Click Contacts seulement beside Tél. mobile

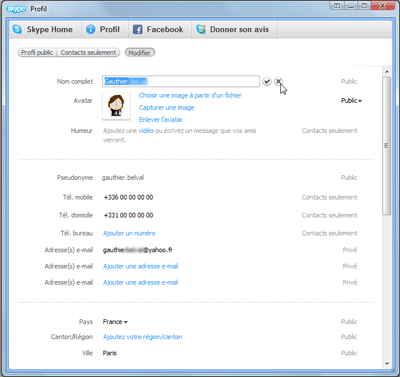pyautogui.click(x=329, y=197)
